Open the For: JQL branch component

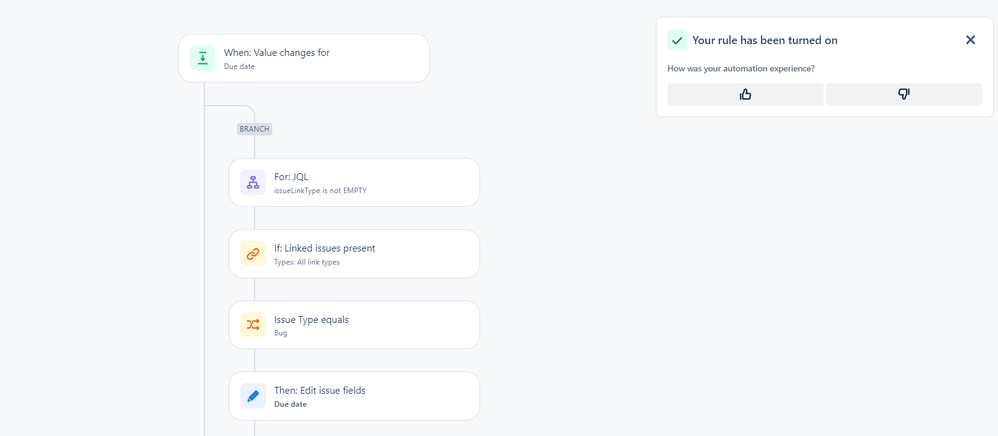click(354, 182)
